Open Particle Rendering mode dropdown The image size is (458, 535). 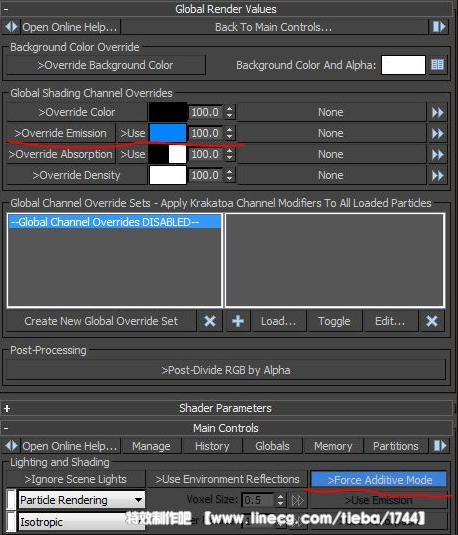[x=82, y=500]
